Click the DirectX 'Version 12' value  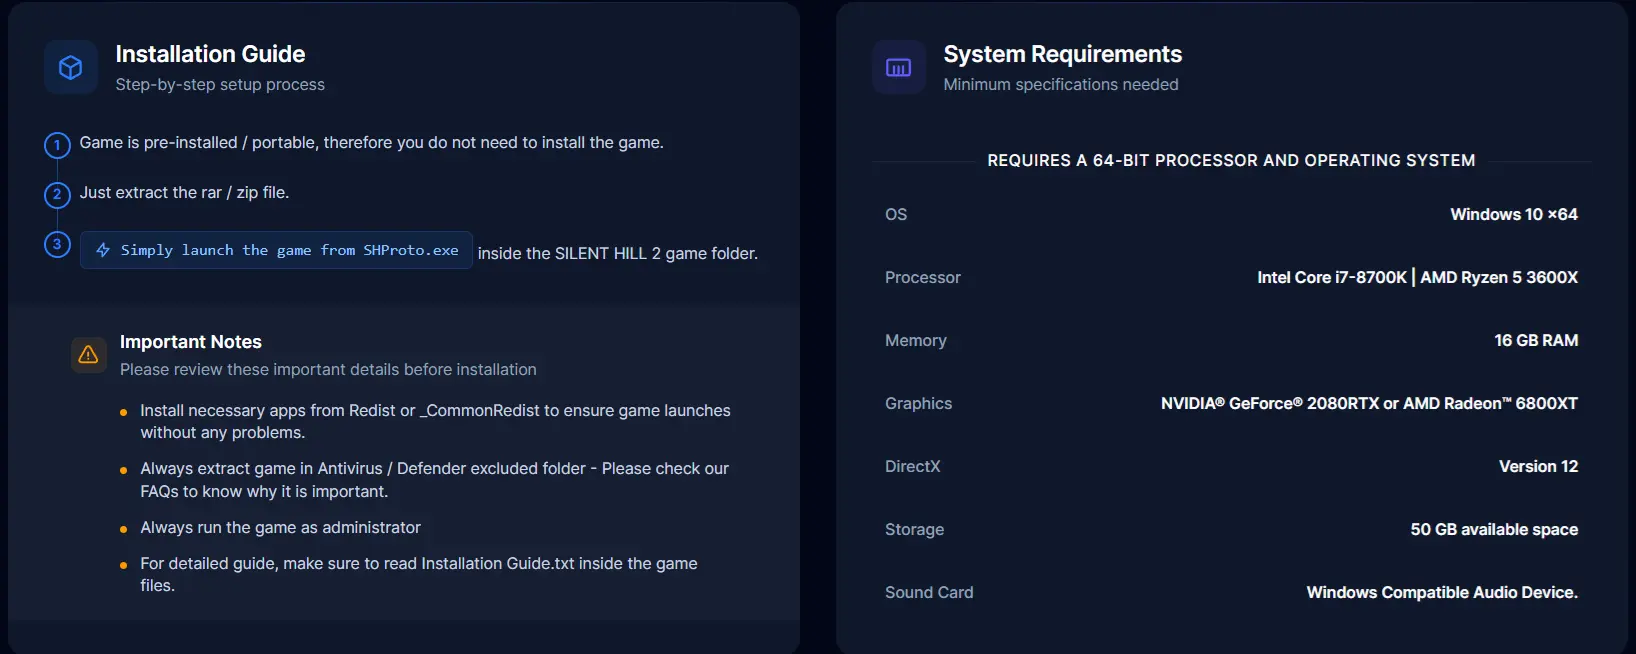pyautogui.click(x=1538, y=466)
